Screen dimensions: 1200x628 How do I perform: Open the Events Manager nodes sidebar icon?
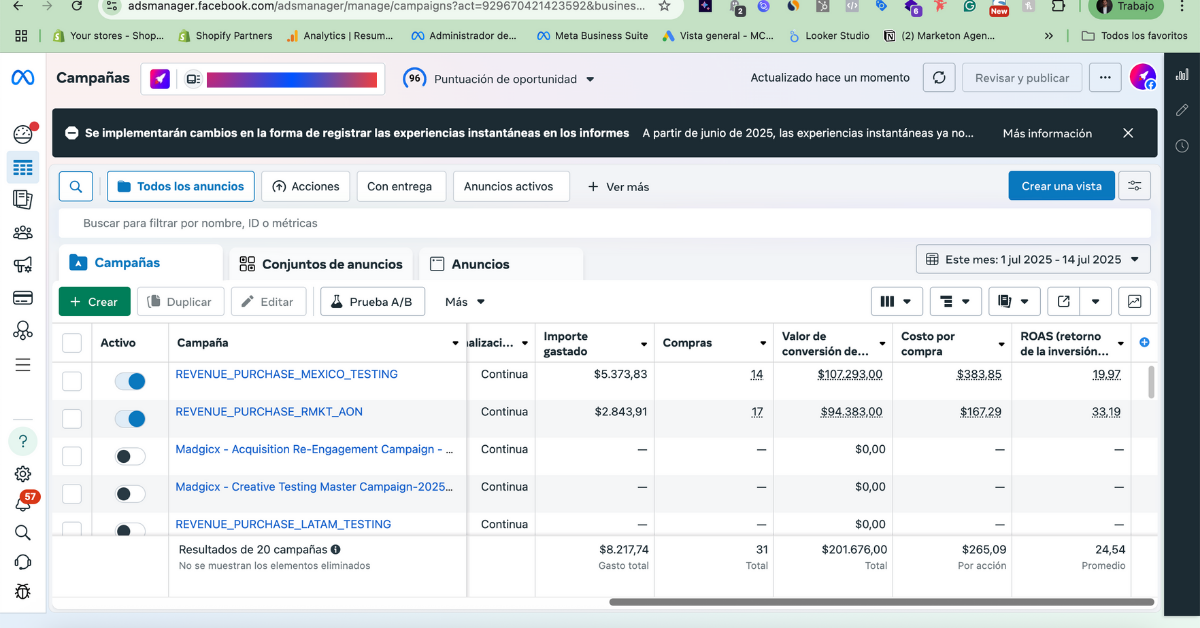coord(22,331)
